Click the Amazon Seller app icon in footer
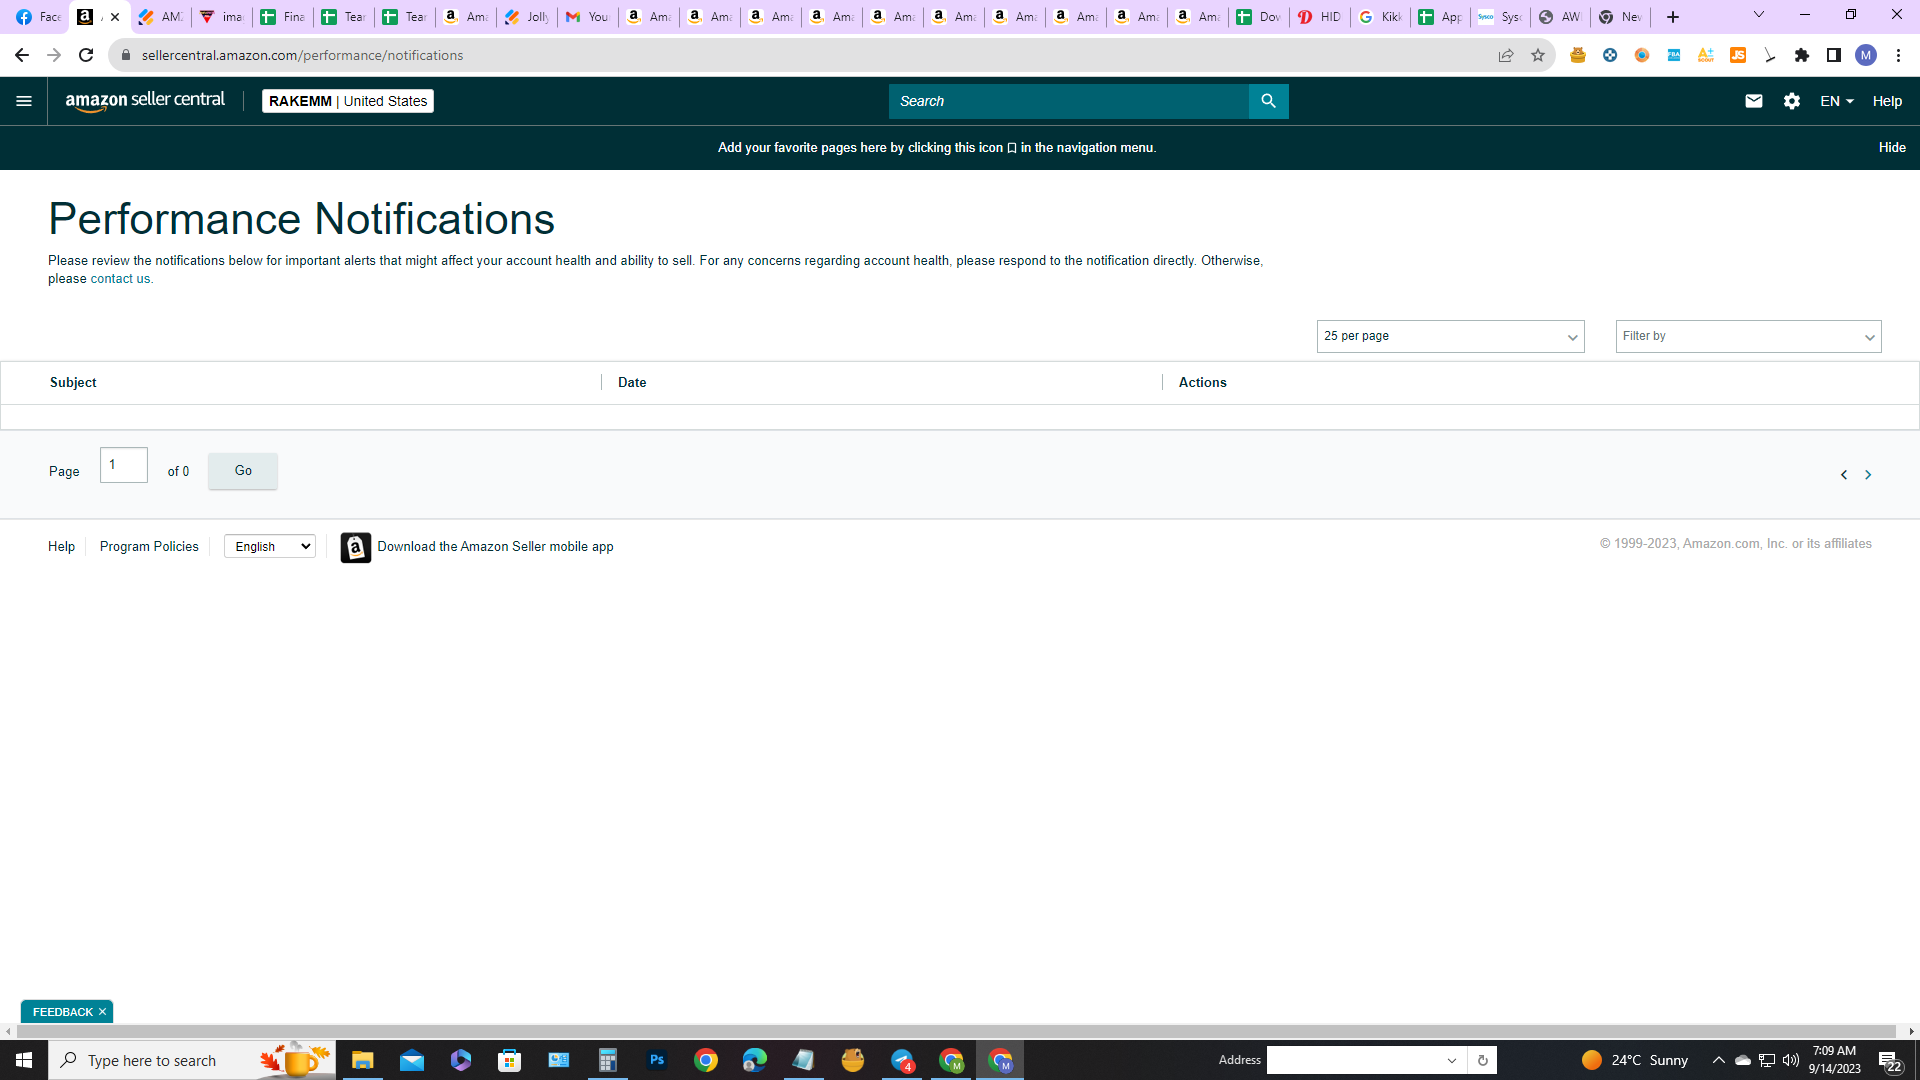This screenshot has width=1920, height=1080. click(x=355, y=547)
